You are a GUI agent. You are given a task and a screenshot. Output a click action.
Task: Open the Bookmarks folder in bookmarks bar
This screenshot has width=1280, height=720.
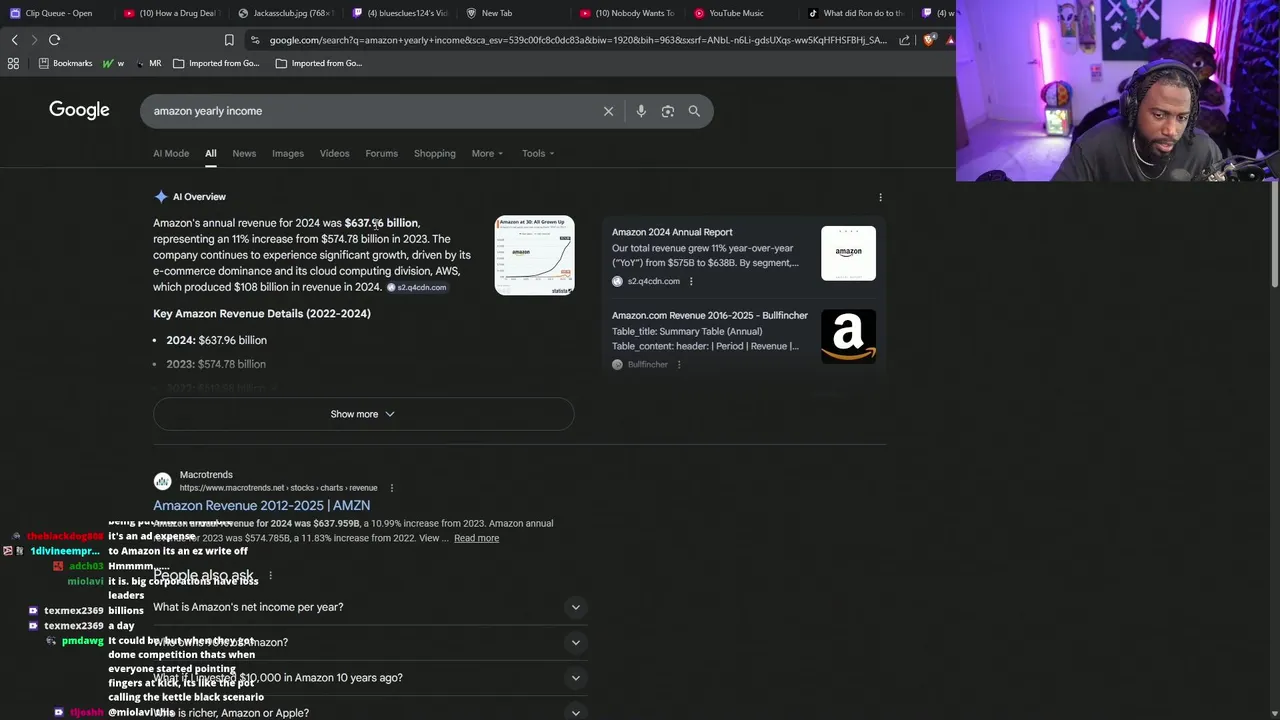point(65,63)
